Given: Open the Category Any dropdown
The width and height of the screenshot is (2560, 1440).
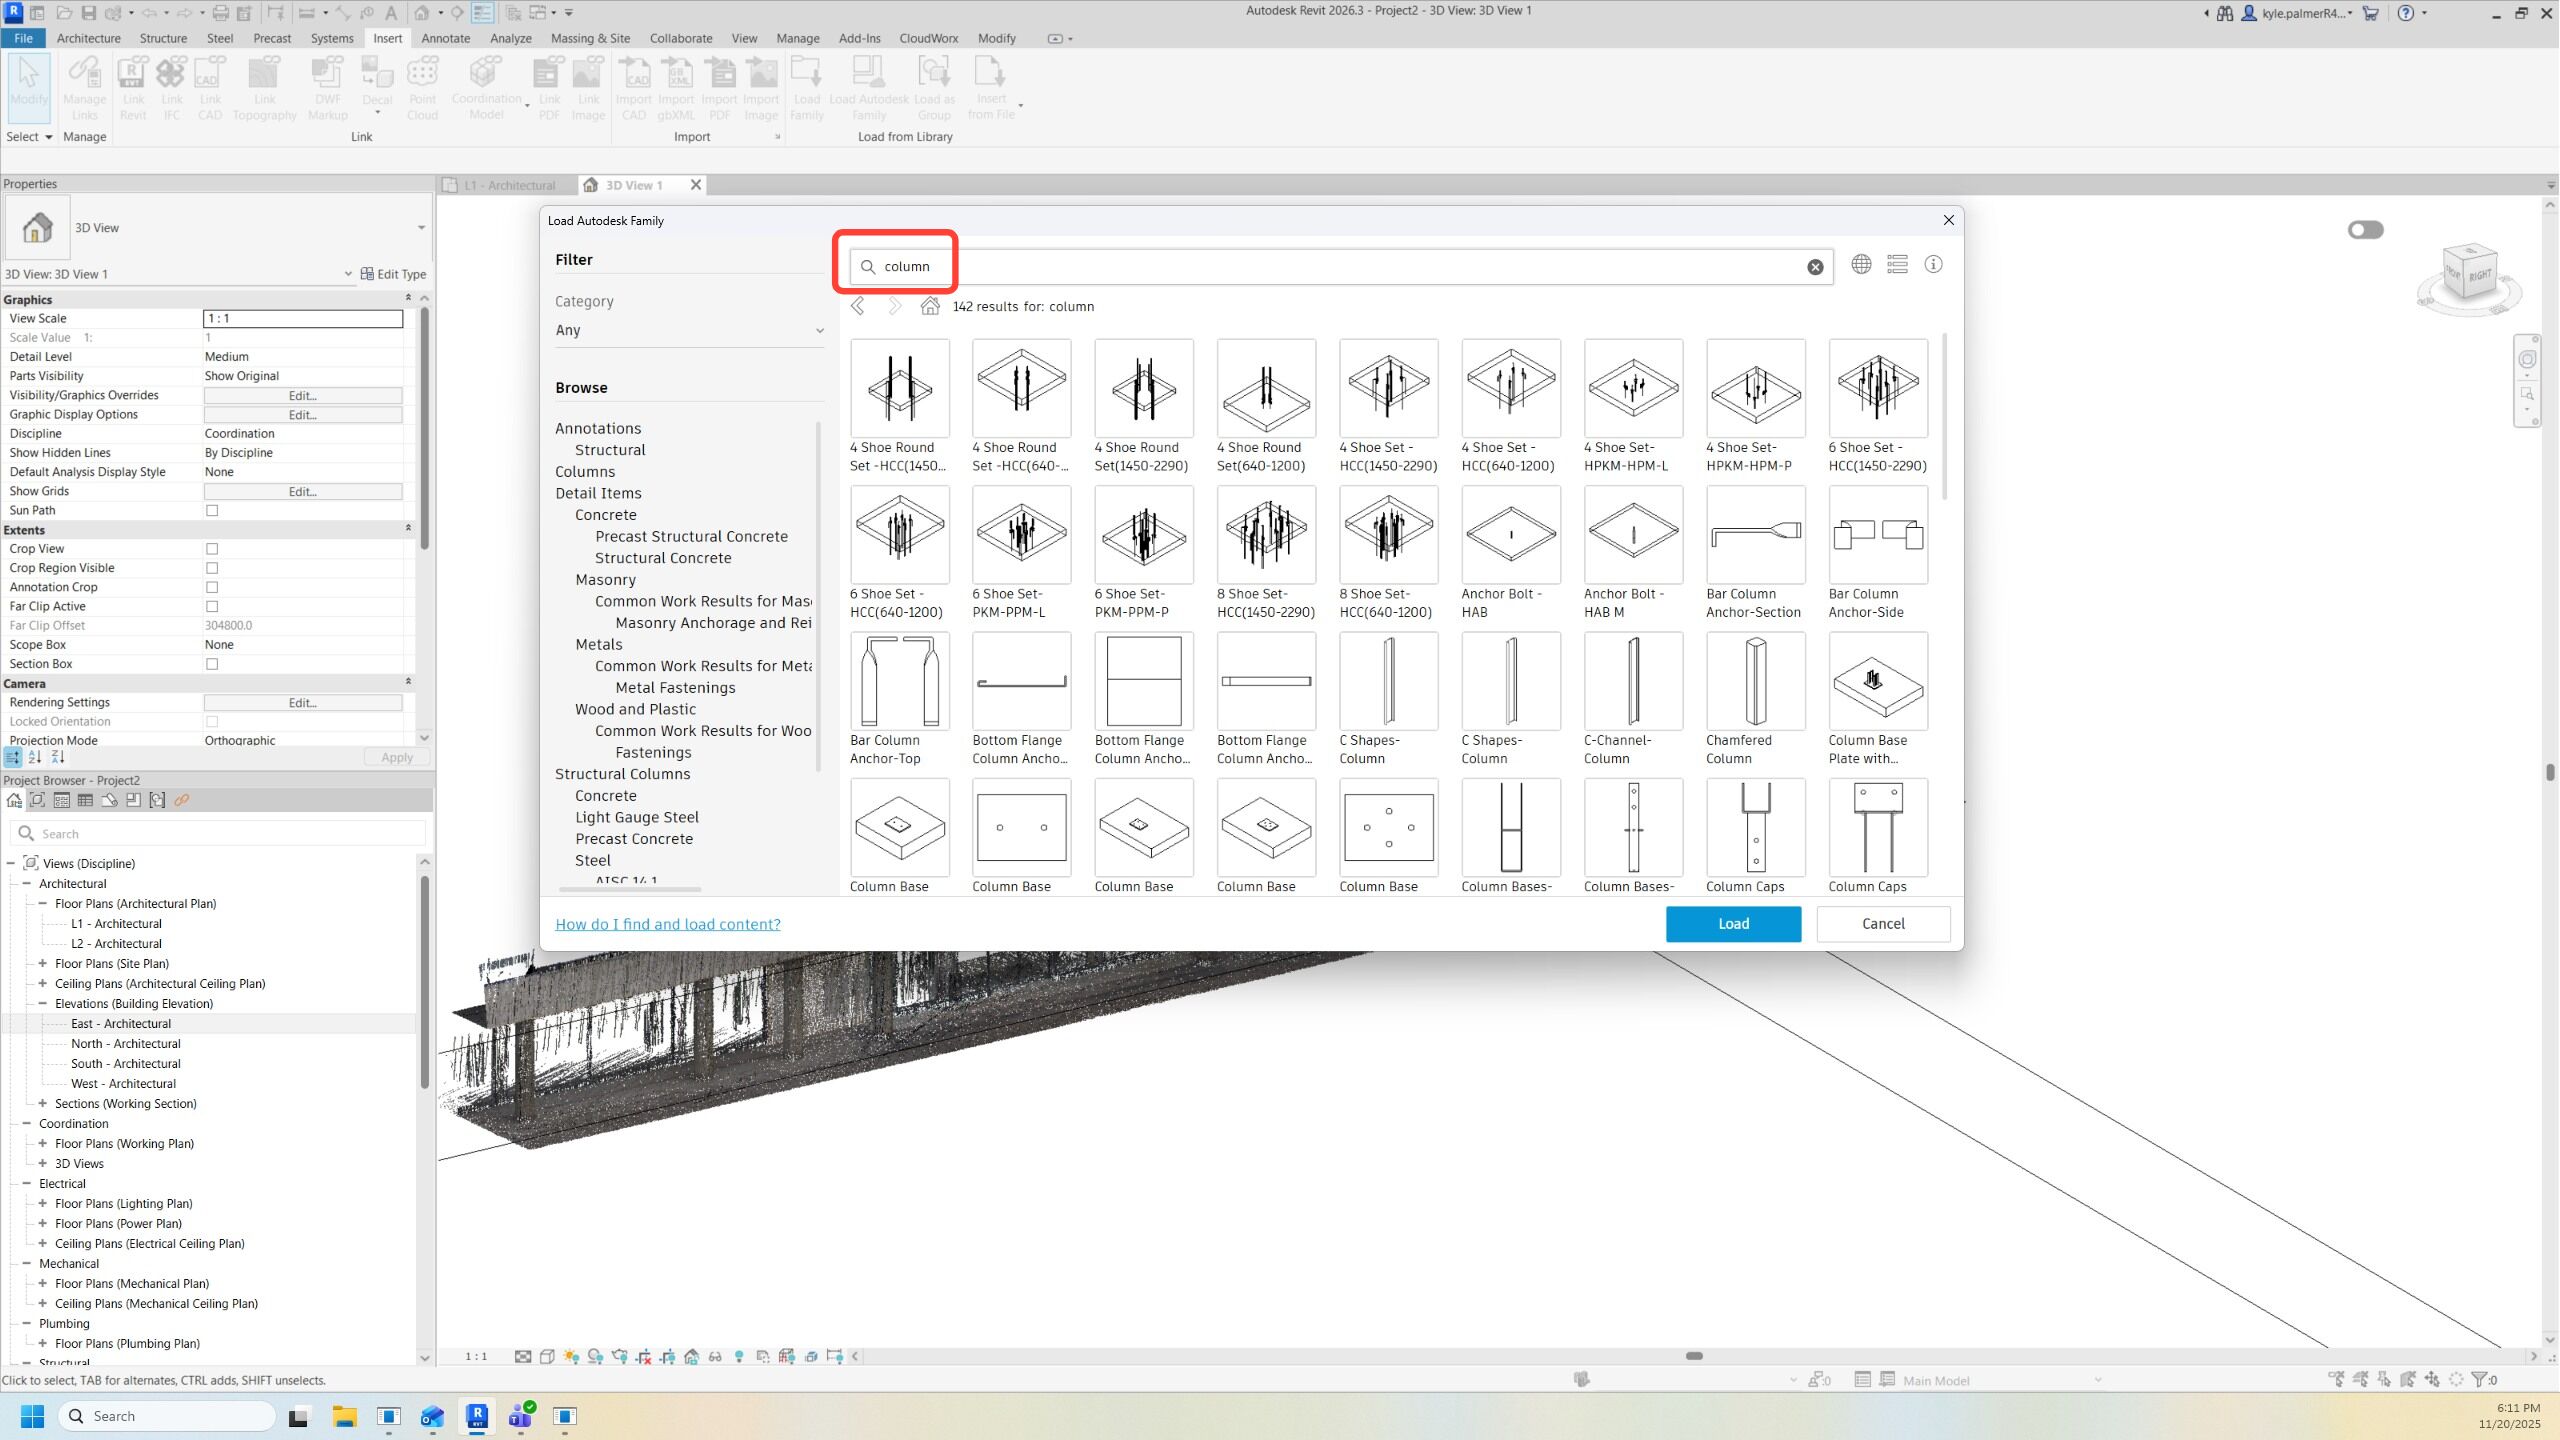Looking at the screenshot, I should click(688, 330).
